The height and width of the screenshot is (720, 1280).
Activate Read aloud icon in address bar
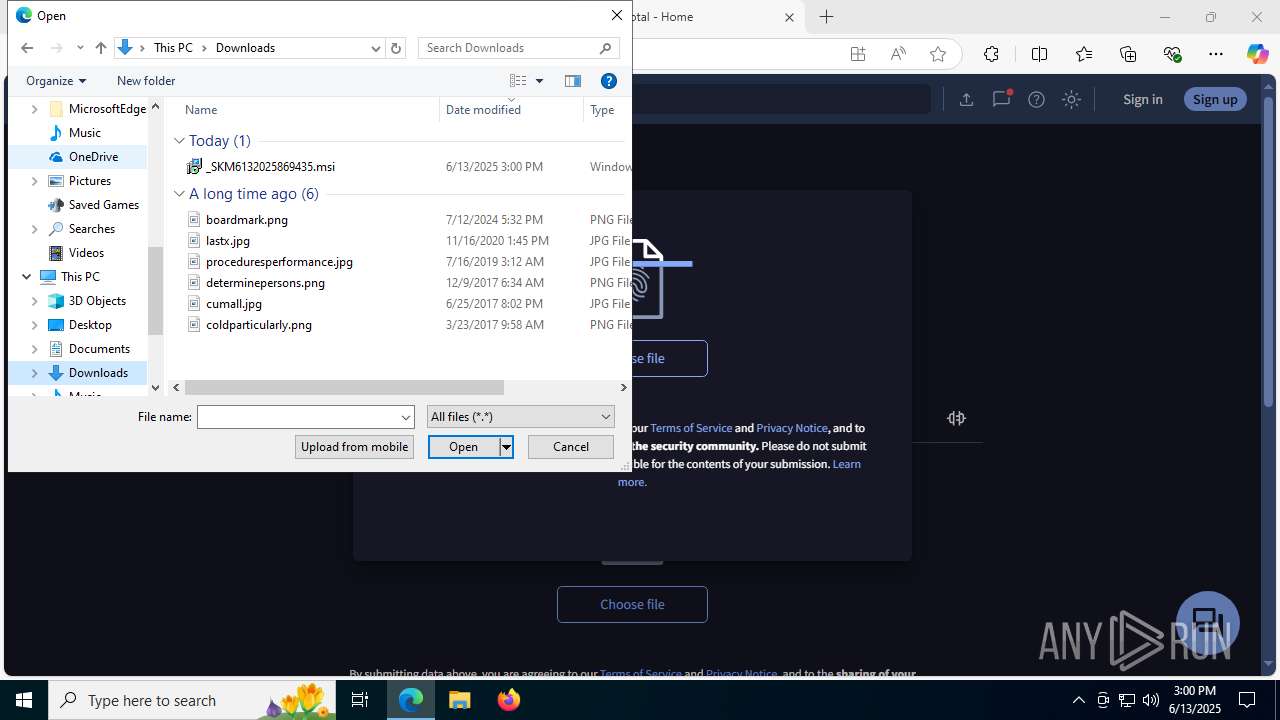point(898,54)
